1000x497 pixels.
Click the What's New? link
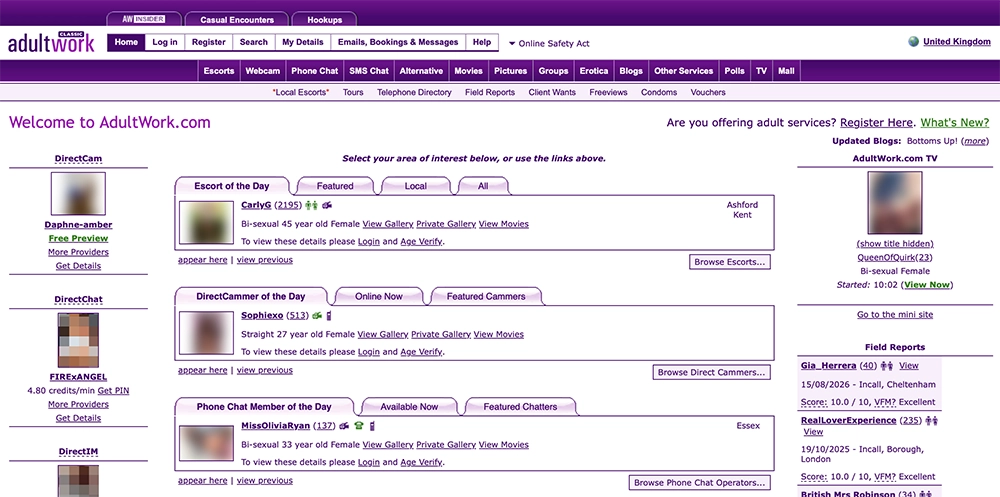(955, 122)
